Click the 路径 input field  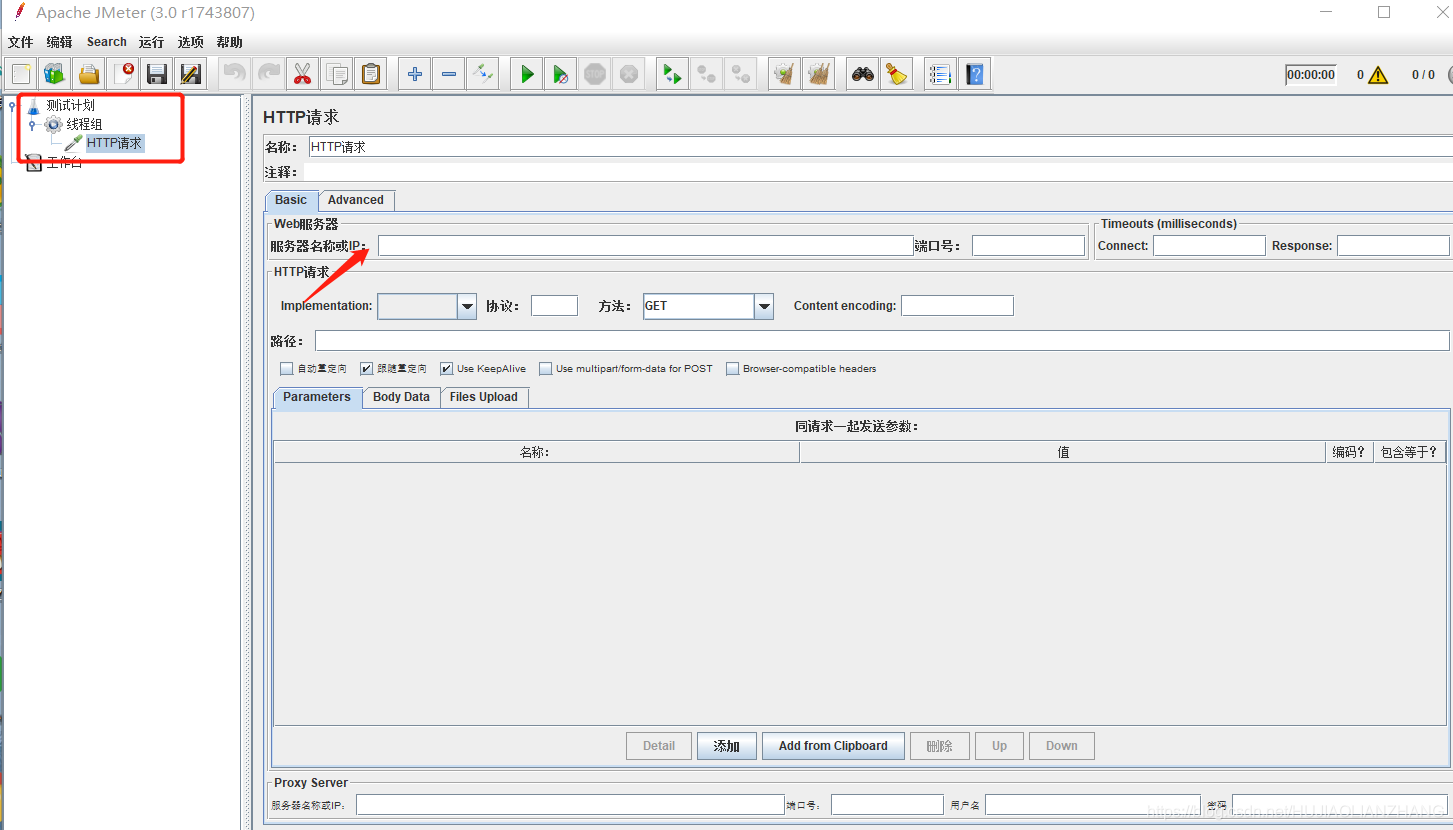click(882, 341)
